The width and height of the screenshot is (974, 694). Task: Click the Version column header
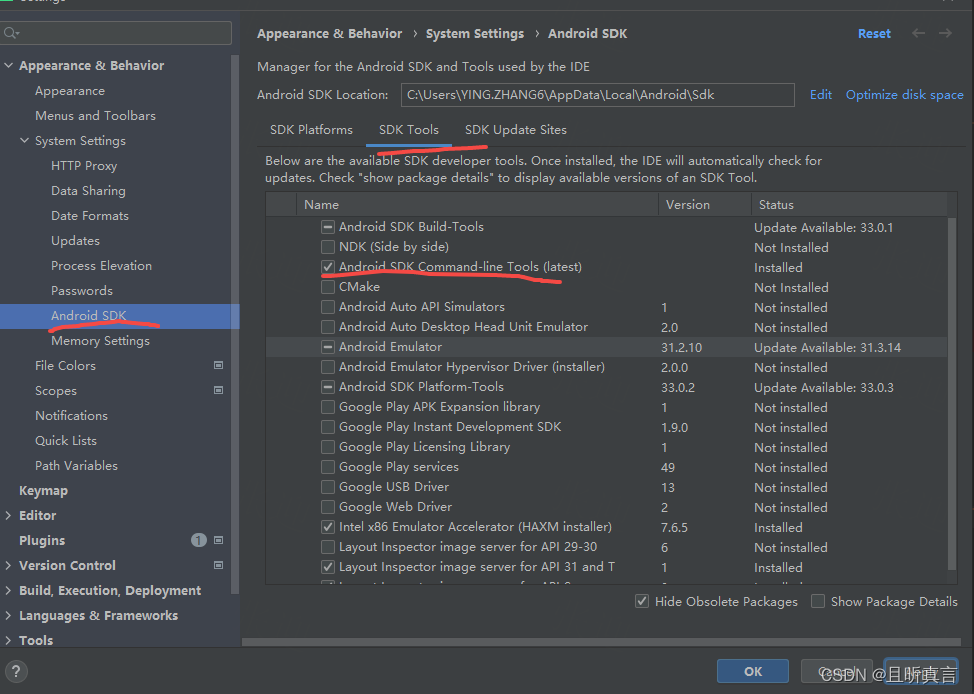point(705,204)
